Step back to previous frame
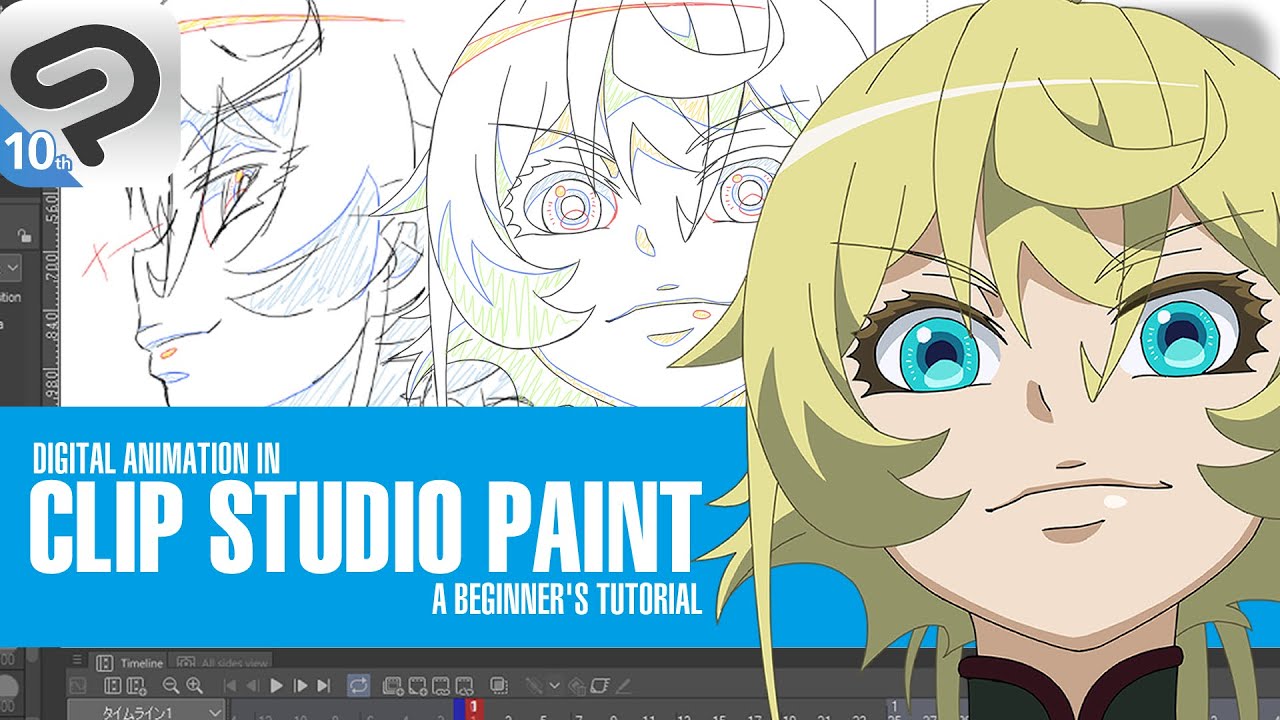The width and height of the screenshot is (1280, 720). [x=252, y=685]
